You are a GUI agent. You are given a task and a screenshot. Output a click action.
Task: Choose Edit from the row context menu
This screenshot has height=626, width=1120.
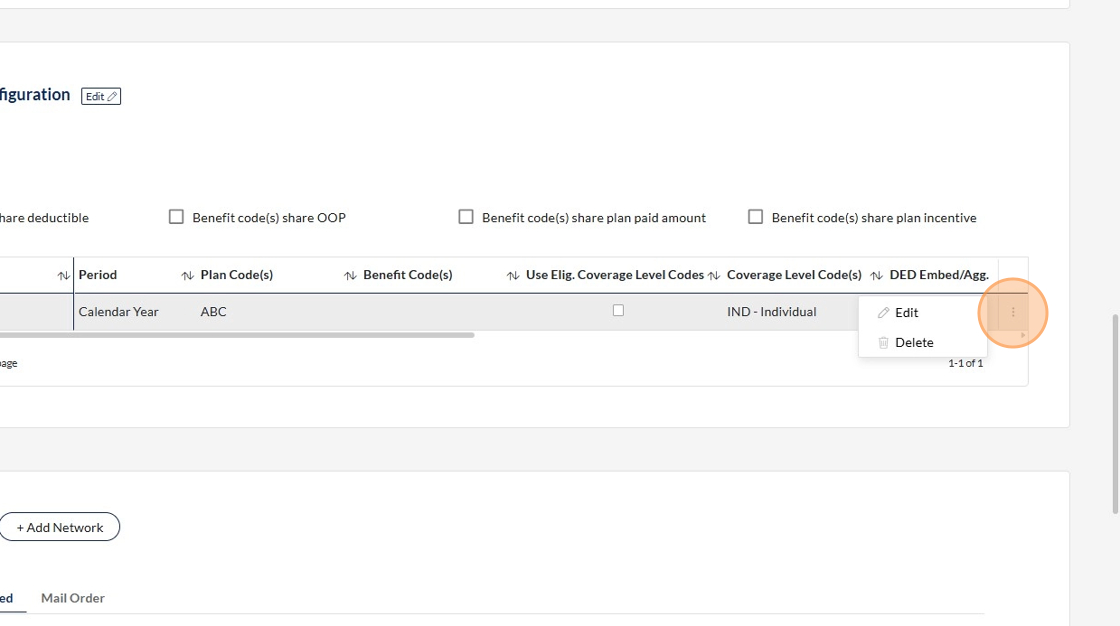(x=906, y=312)
